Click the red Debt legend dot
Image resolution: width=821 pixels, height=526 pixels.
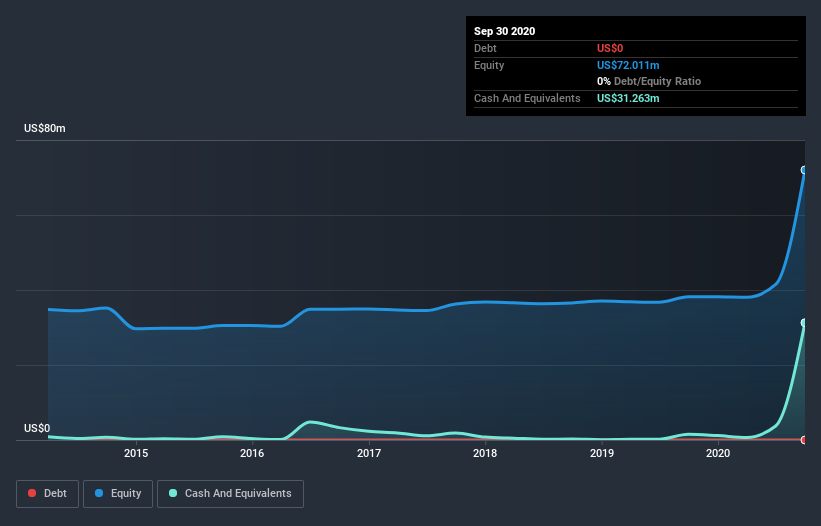(x=32, y=493)
